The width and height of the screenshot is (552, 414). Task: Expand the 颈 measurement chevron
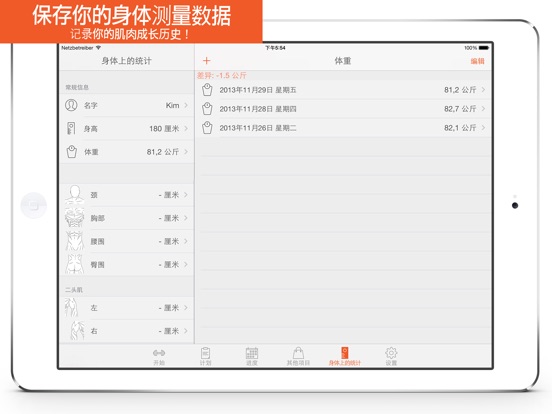(x=186, y=195)
